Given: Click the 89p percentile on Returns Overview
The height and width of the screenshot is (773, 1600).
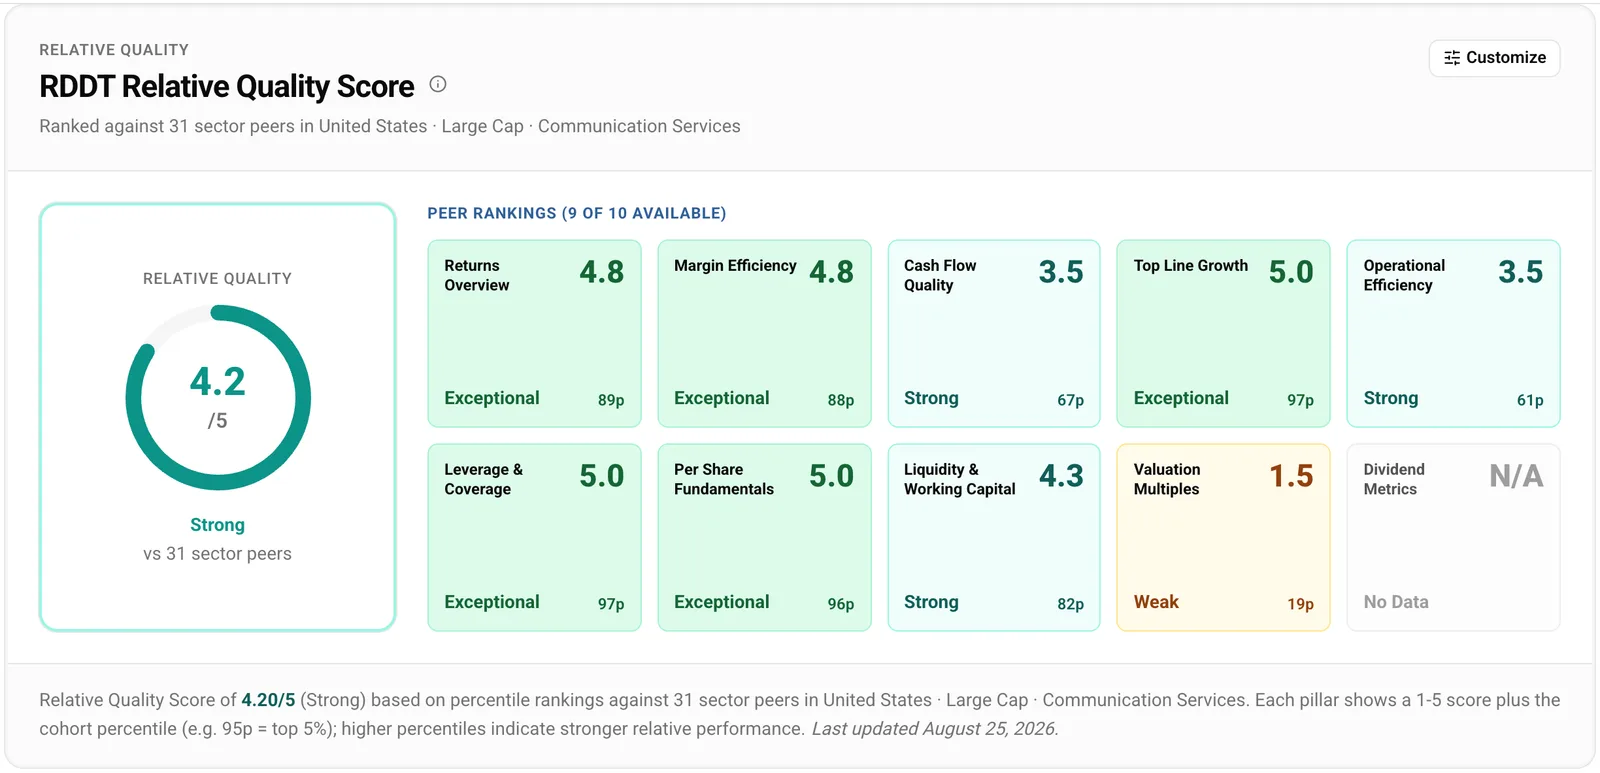Looking at the screenshot, I should [x=611, y=400].
